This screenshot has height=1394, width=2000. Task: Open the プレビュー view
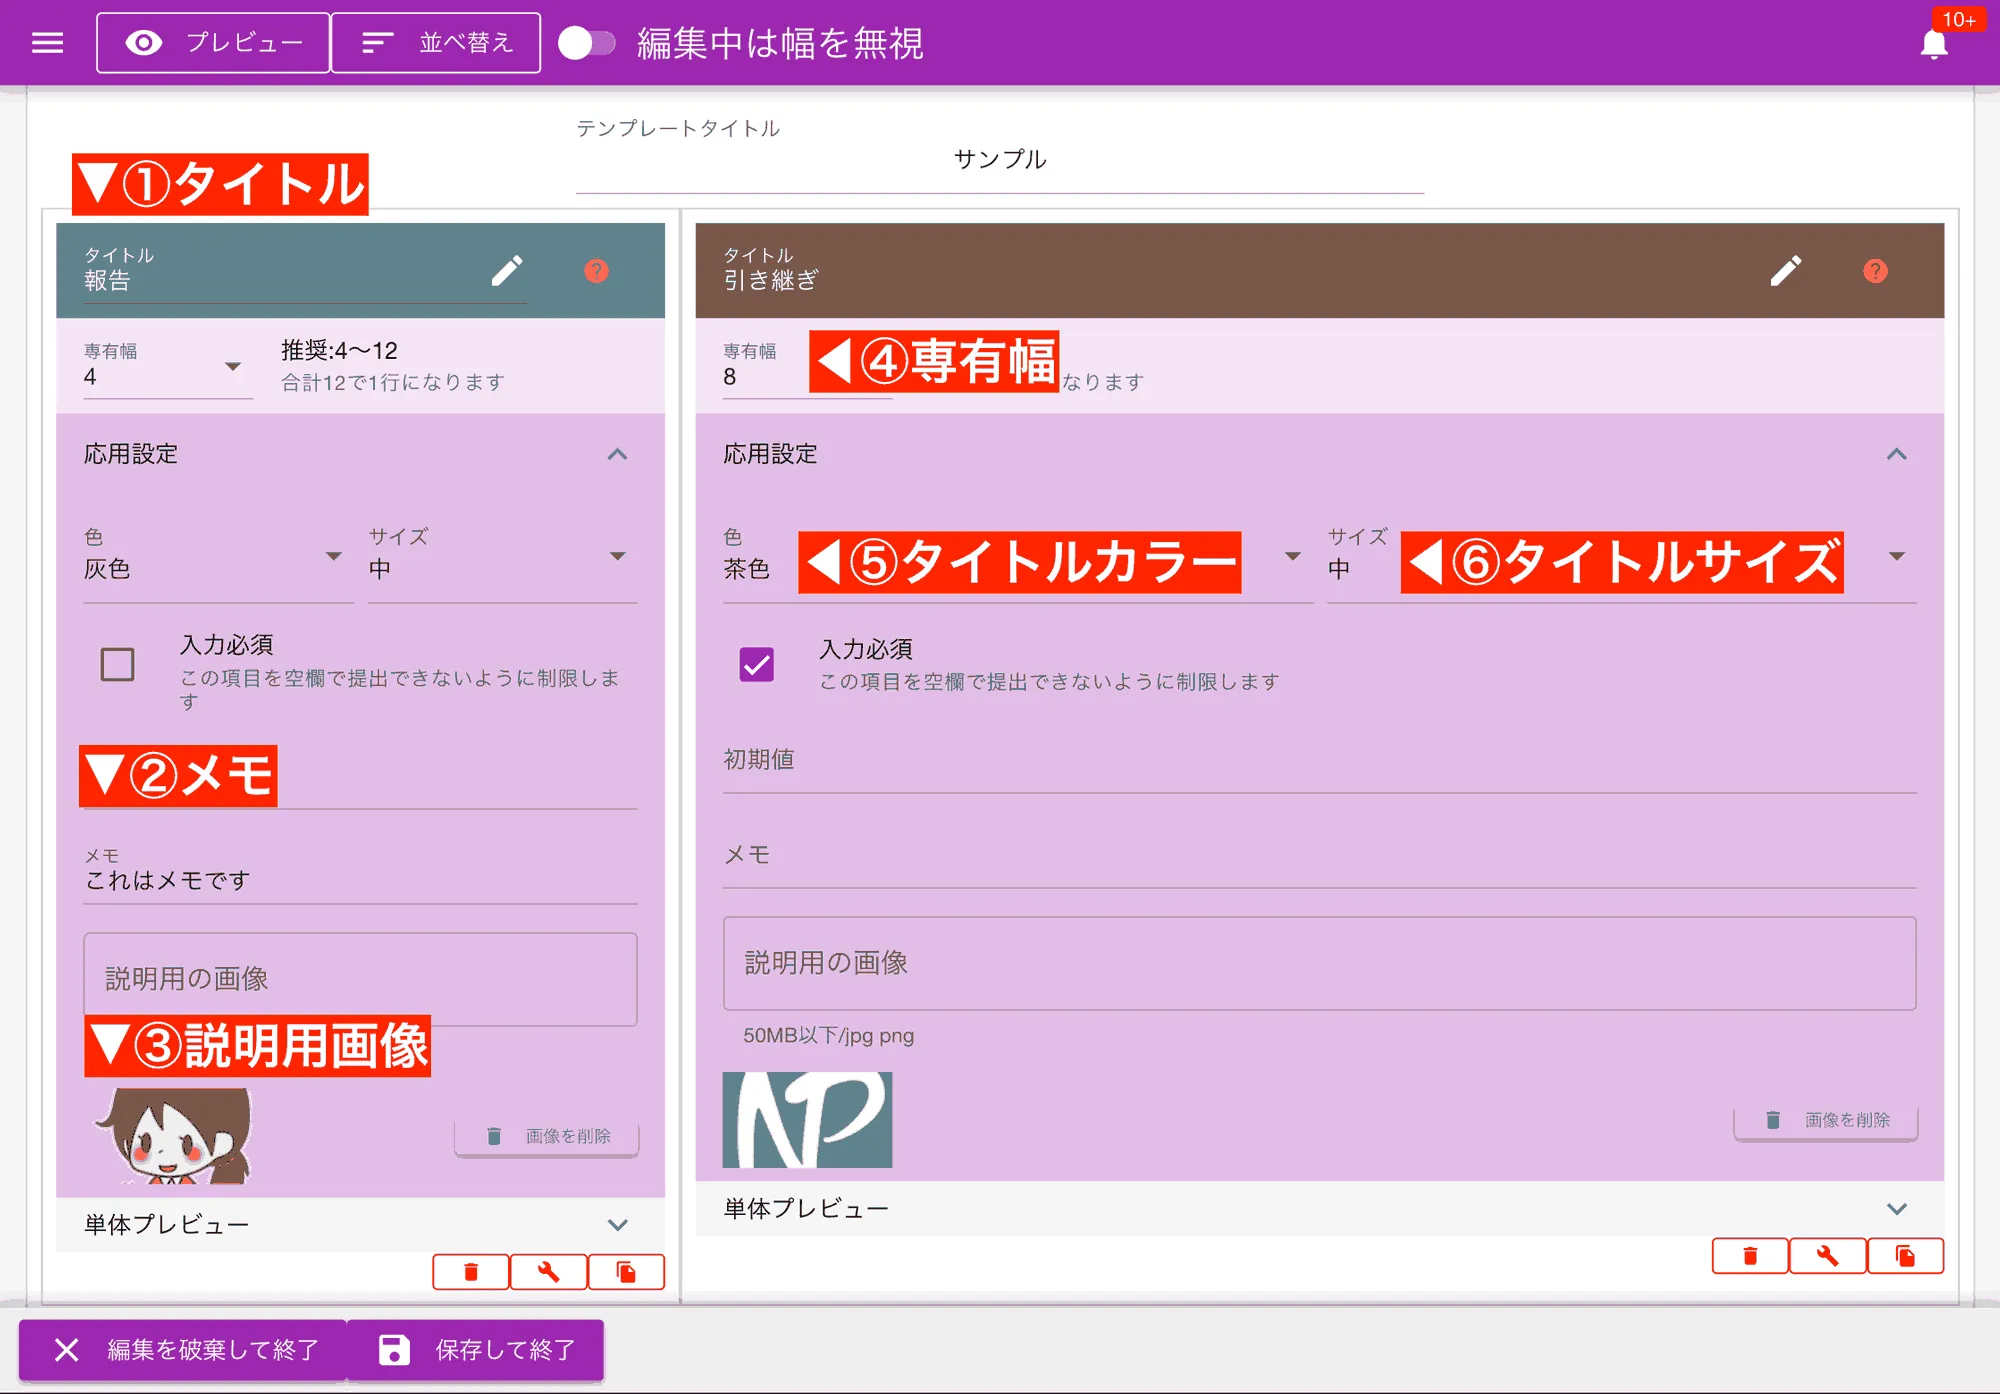(x=212, y=42)
